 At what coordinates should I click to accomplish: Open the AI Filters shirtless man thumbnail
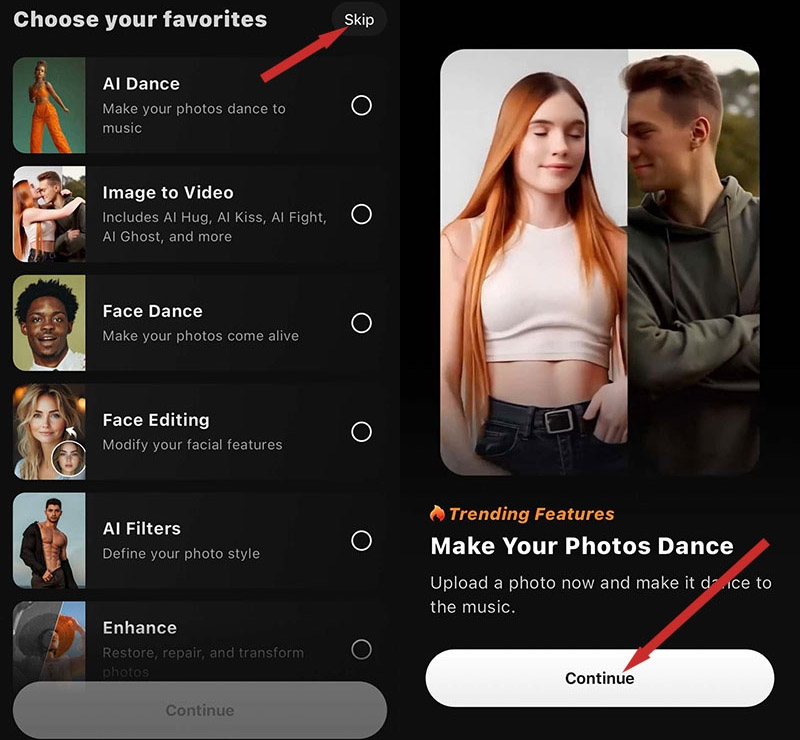tap(49, 540)
